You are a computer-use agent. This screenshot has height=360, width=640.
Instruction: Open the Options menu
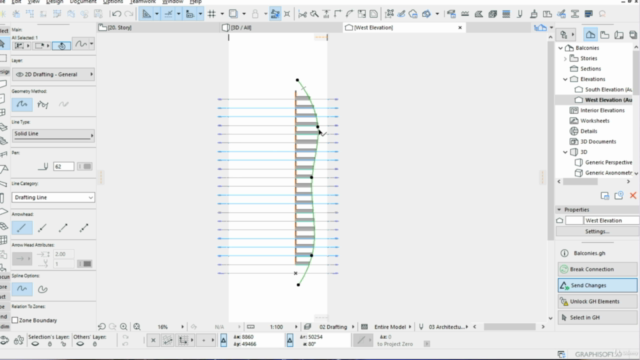[113, 2]
